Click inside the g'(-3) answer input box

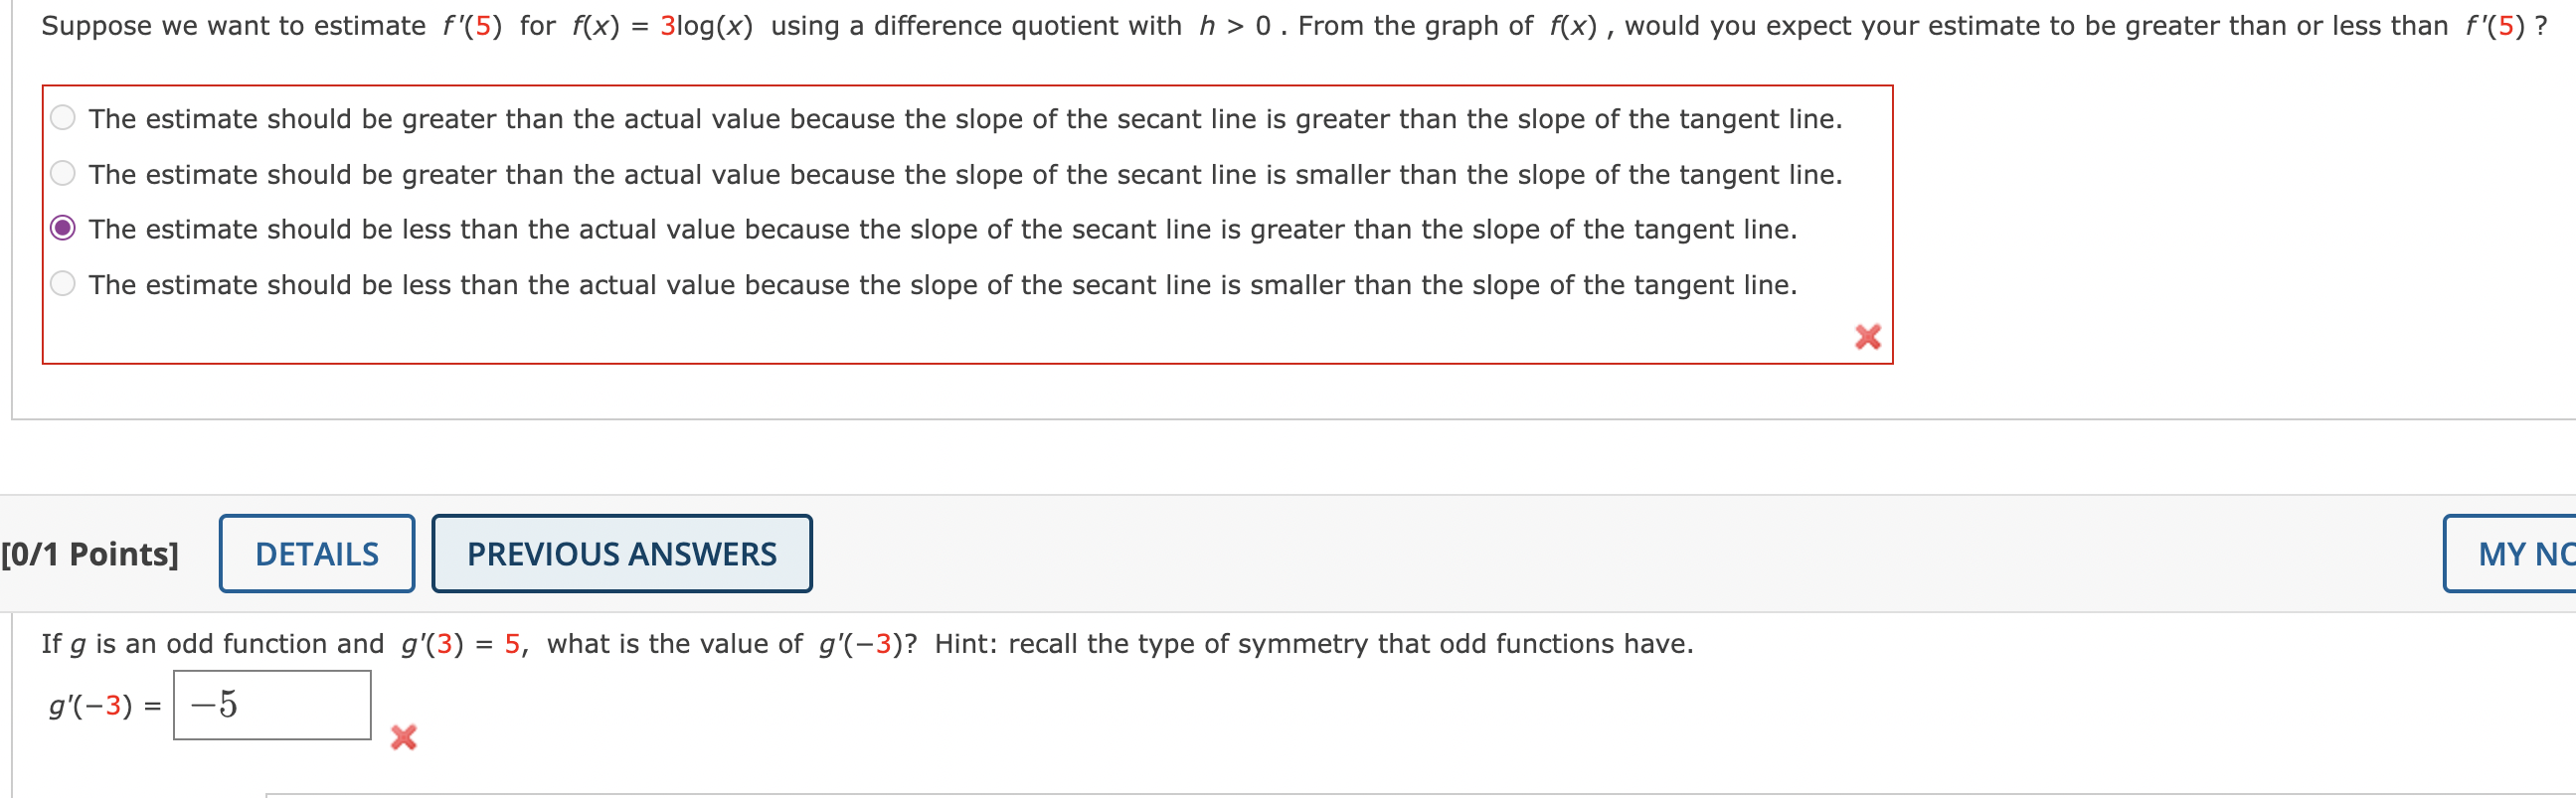[270, 704]
